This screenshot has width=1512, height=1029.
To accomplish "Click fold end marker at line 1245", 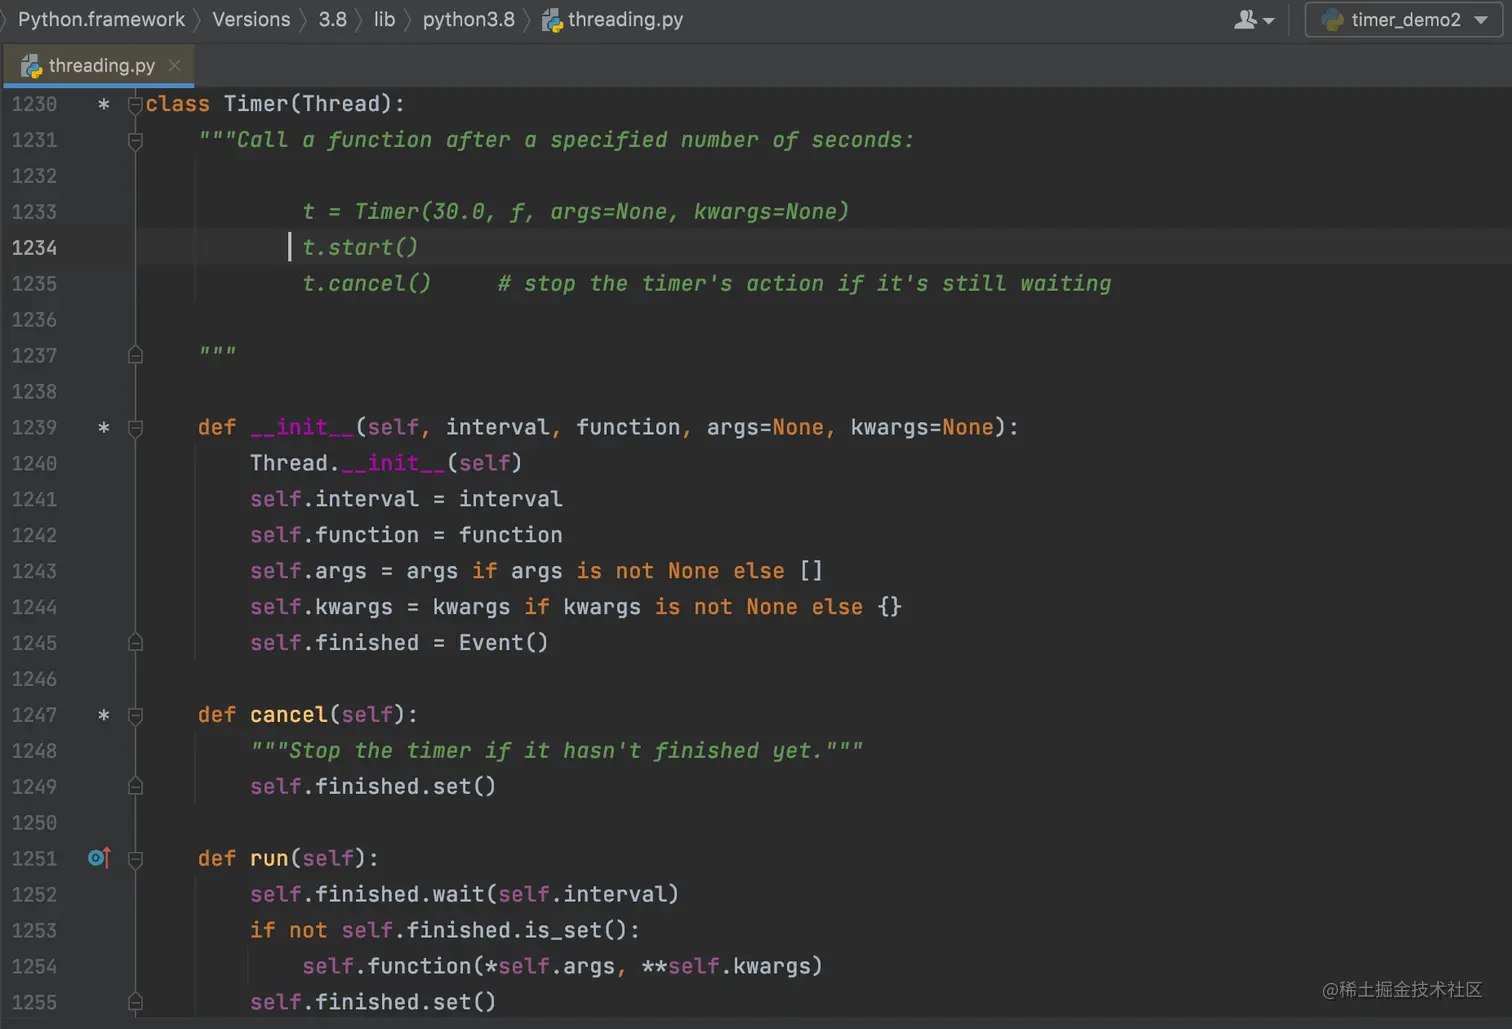I will tap(135, 643).
